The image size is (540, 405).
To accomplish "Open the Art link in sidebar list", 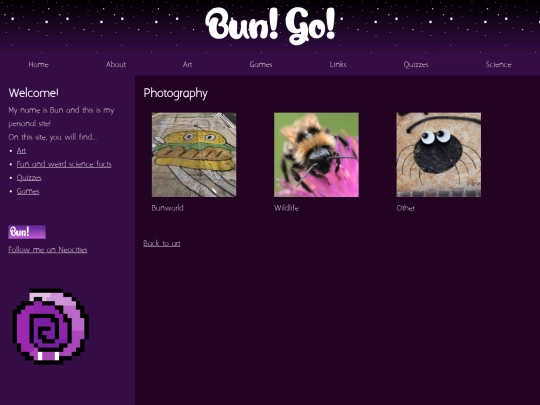I will point(21,150).
